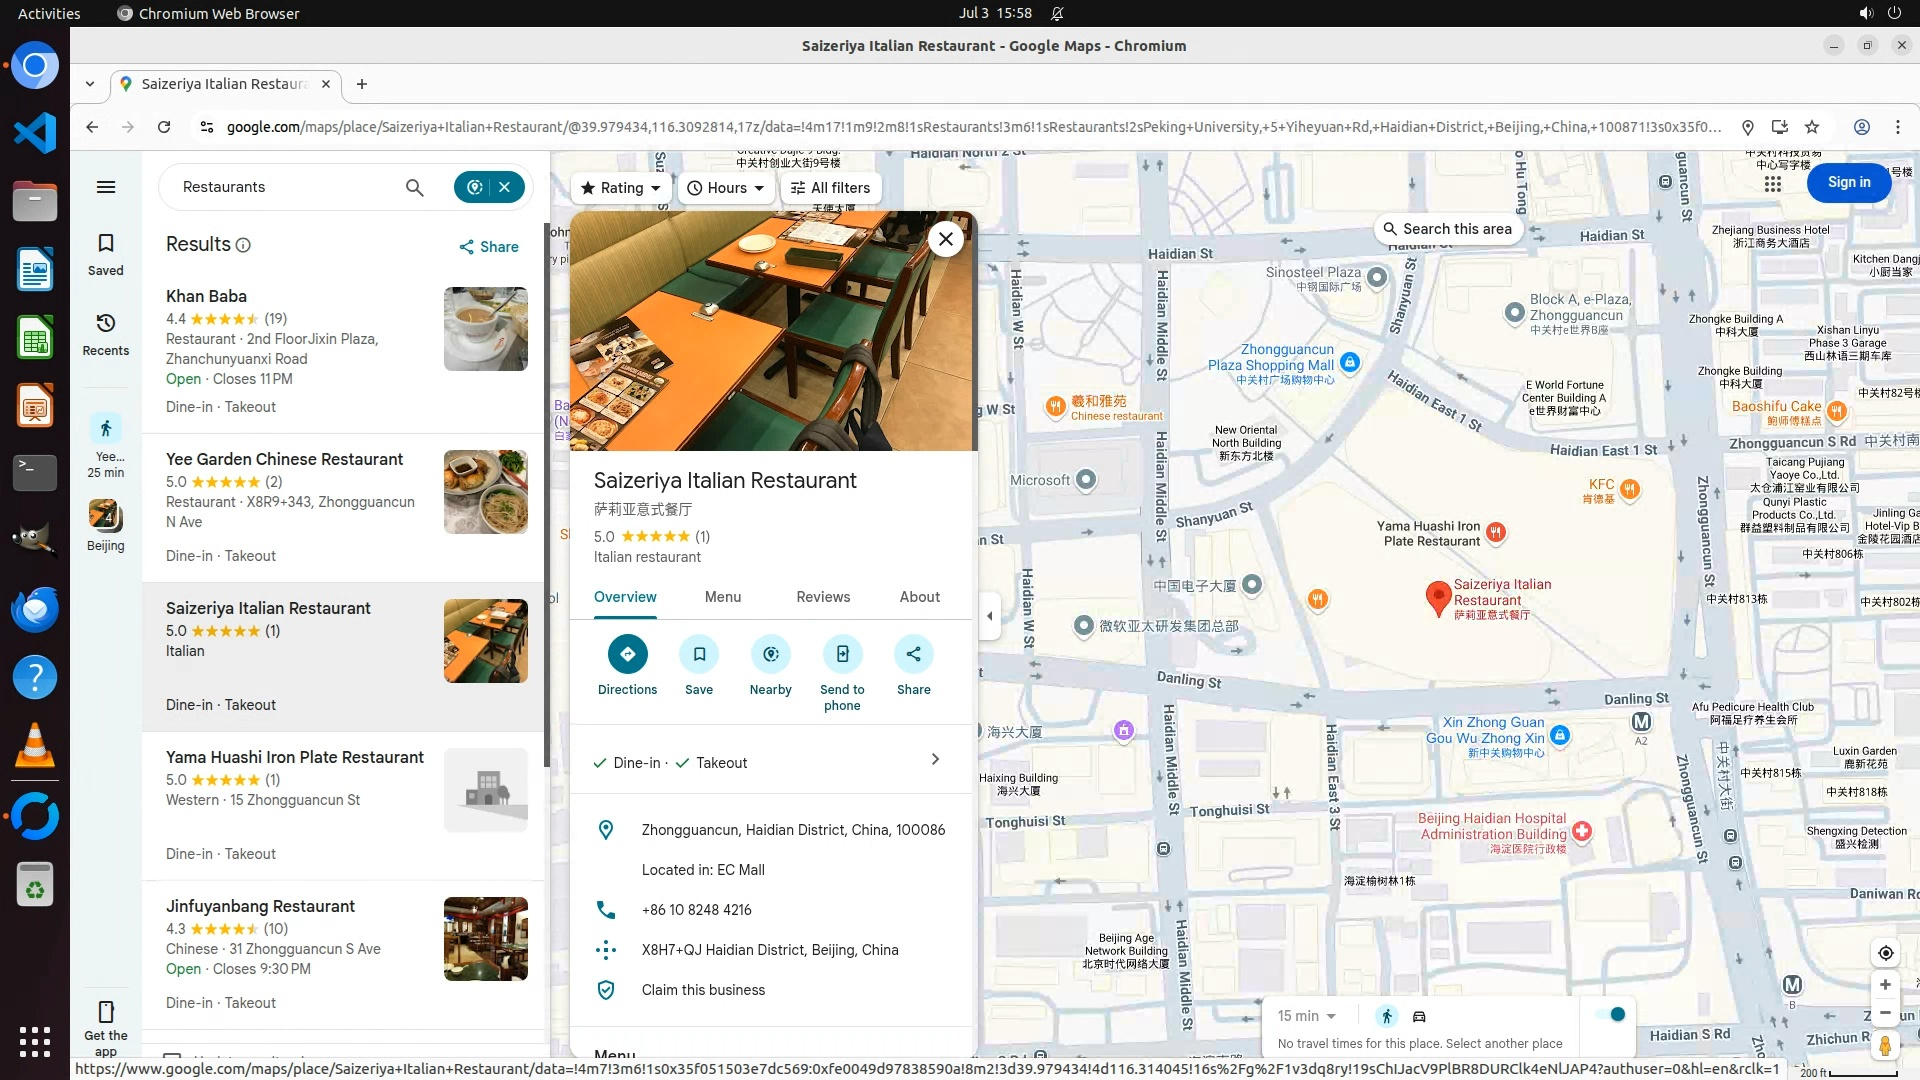The height and width of the screenshot is (1080, 1920).
Task: Click the Pegman Street View icon
Action: (x=1885, y=1046)
